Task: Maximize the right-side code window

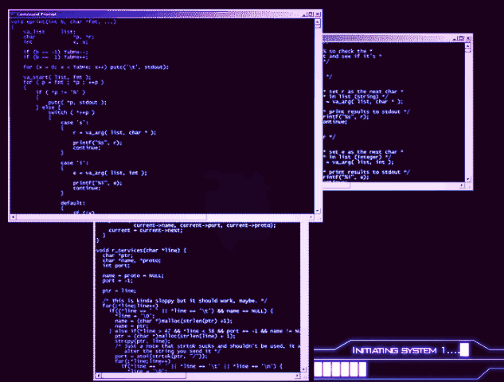Action: coord(461,39)
